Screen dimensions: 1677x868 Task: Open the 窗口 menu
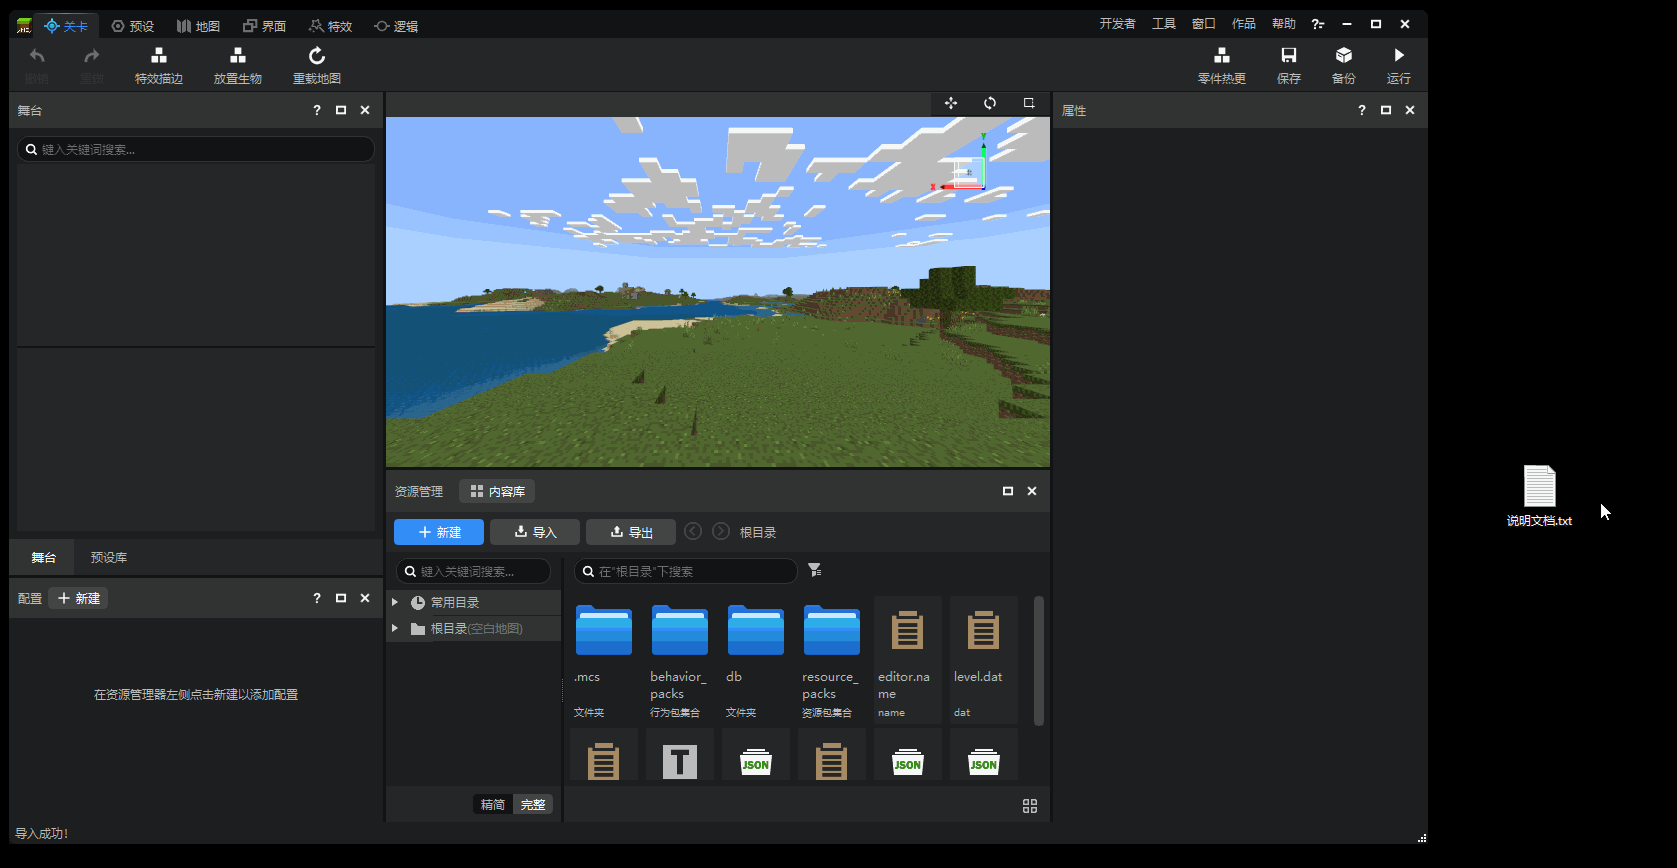click(1204, 24)
